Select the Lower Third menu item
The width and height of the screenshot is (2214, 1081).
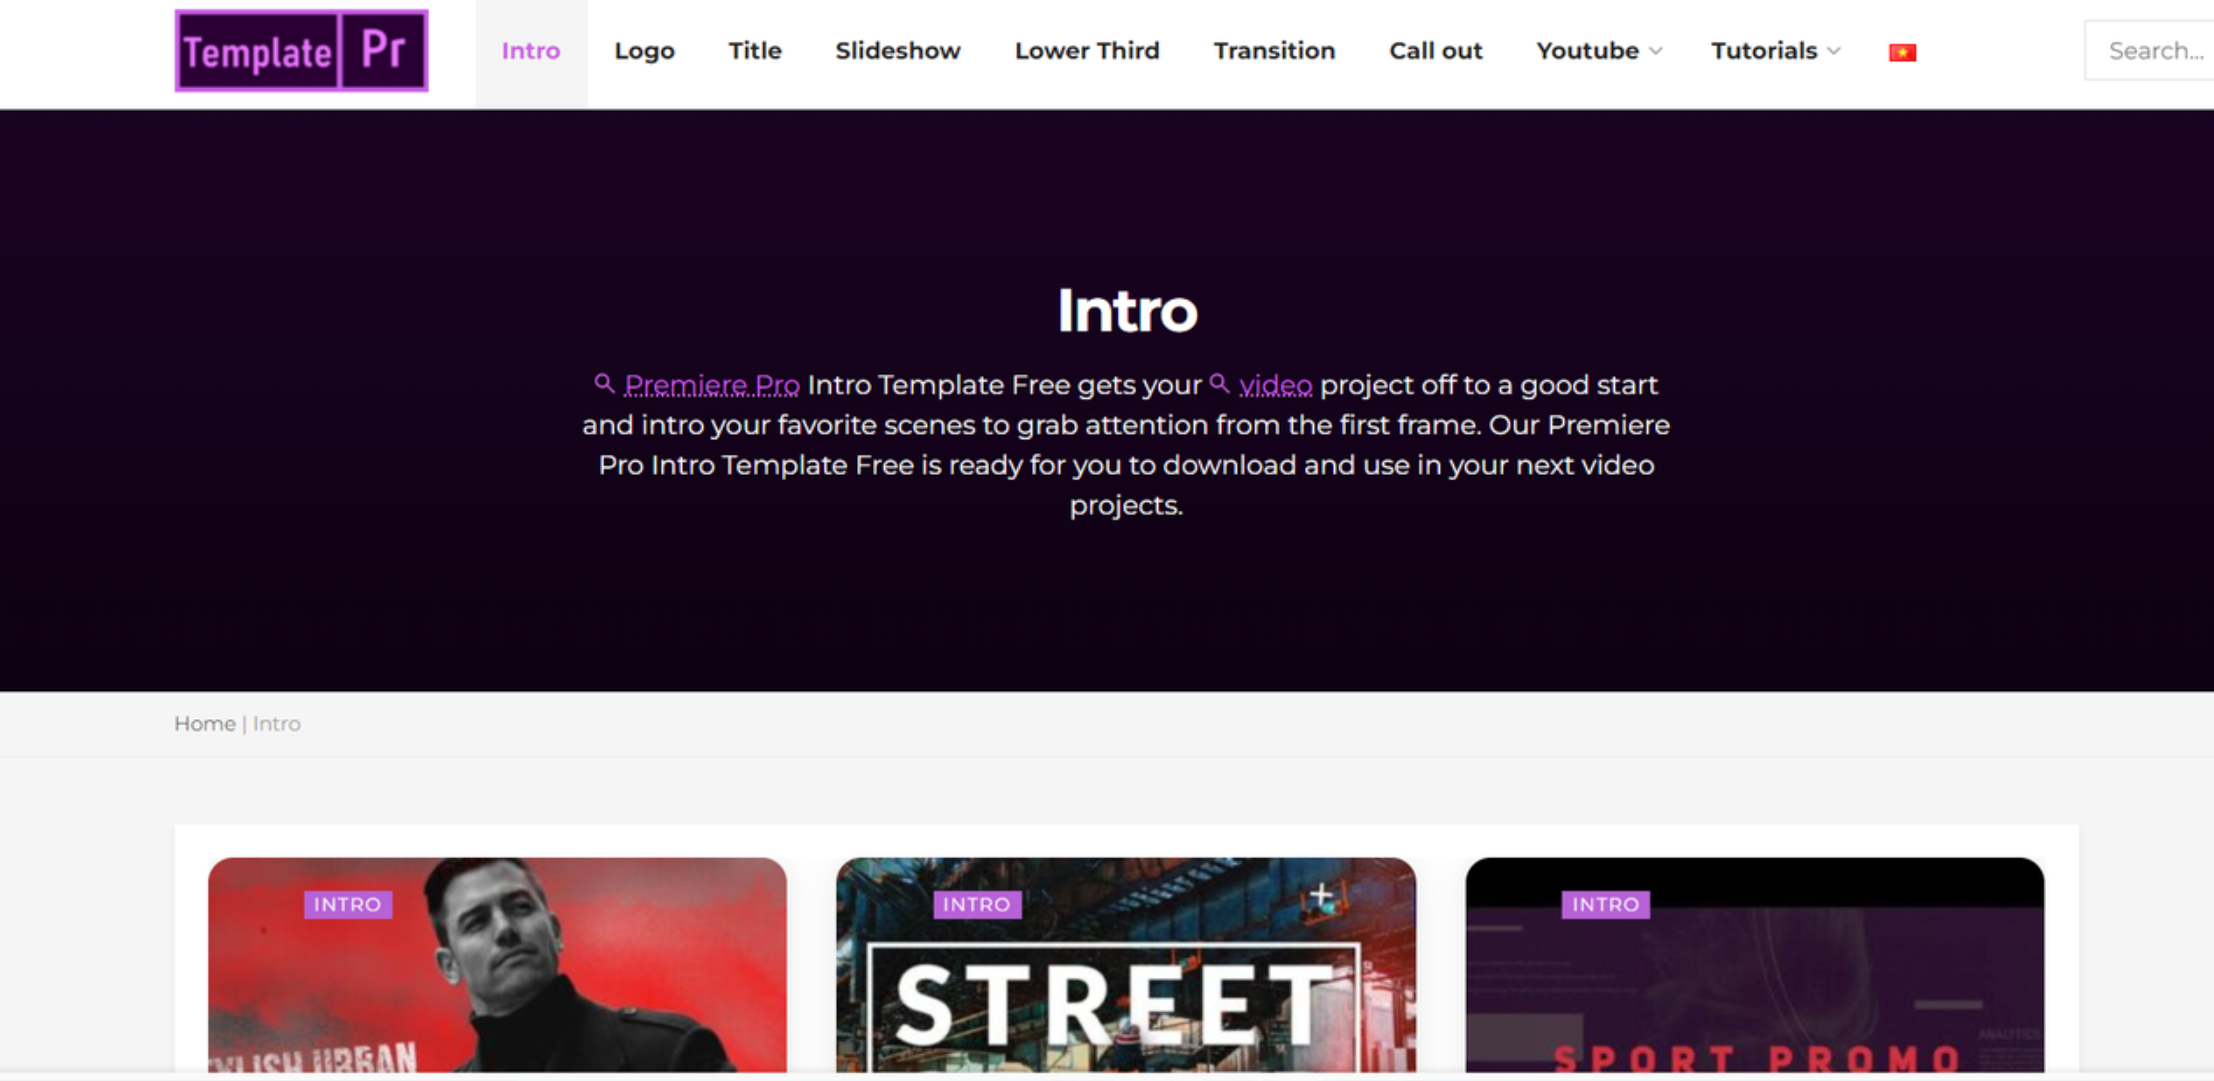[x=1087, y=51]
